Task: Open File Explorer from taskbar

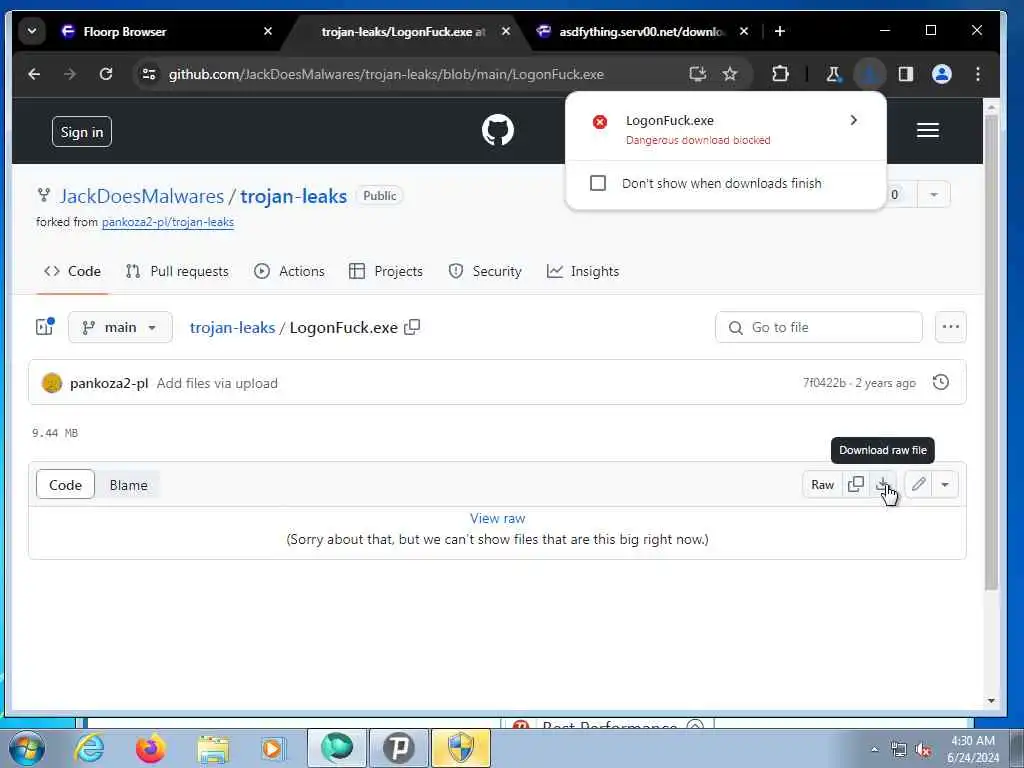Action: 214,748
